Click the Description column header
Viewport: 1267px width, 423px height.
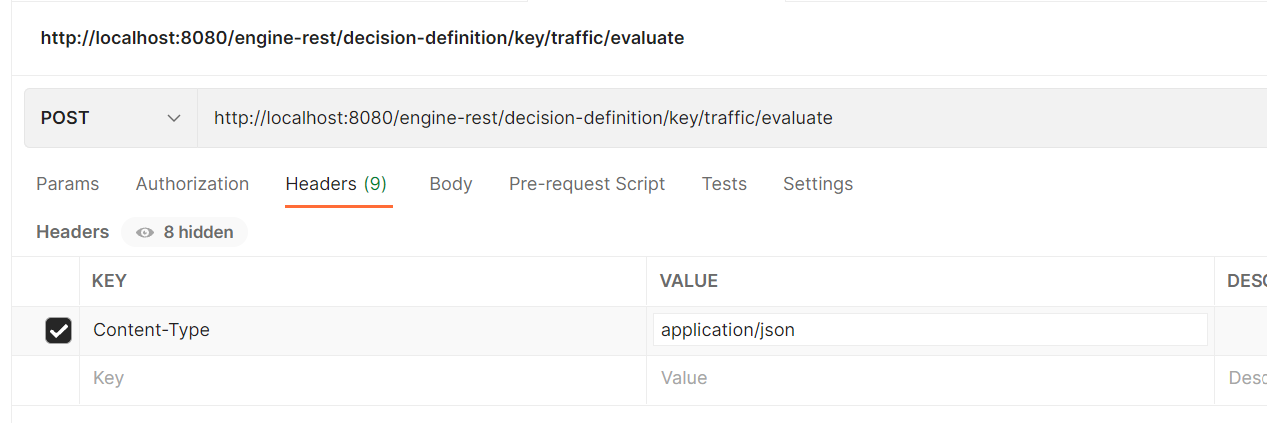pyautogui.click(x=1245, y=281)
